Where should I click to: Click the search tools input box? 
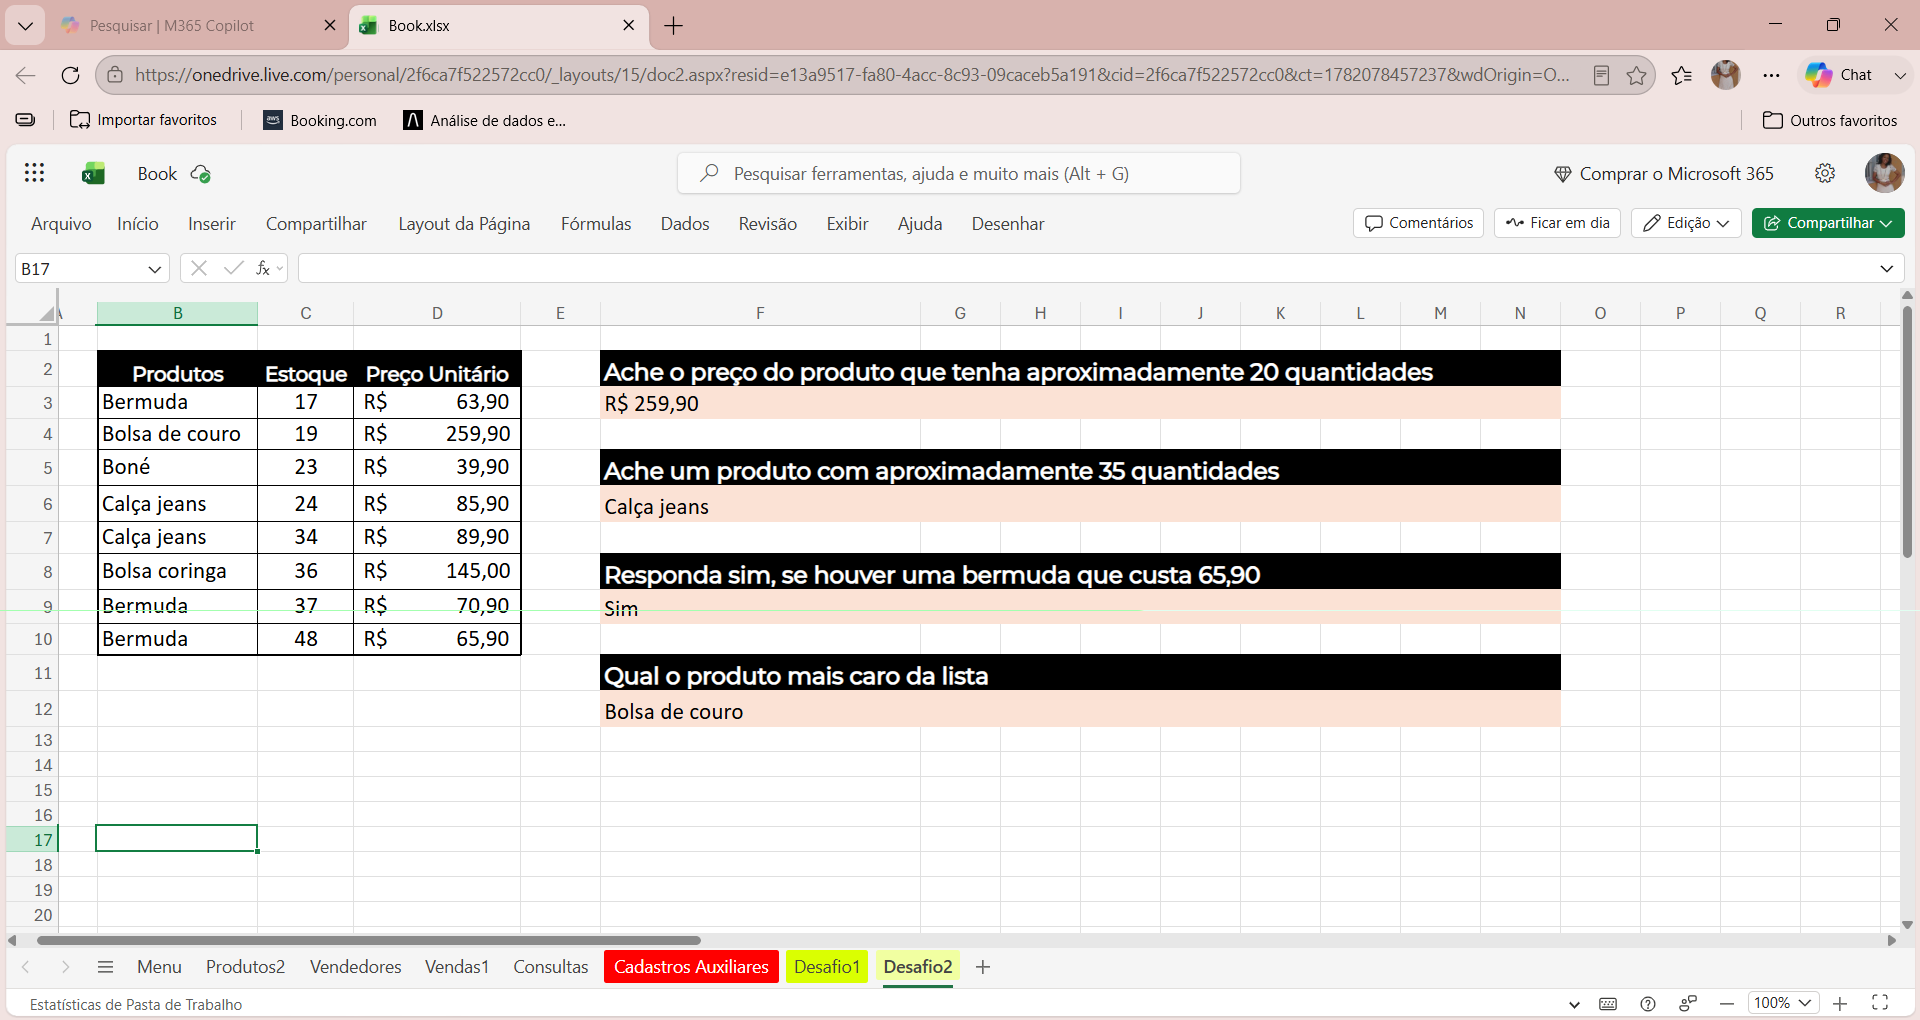pos(958,174)
